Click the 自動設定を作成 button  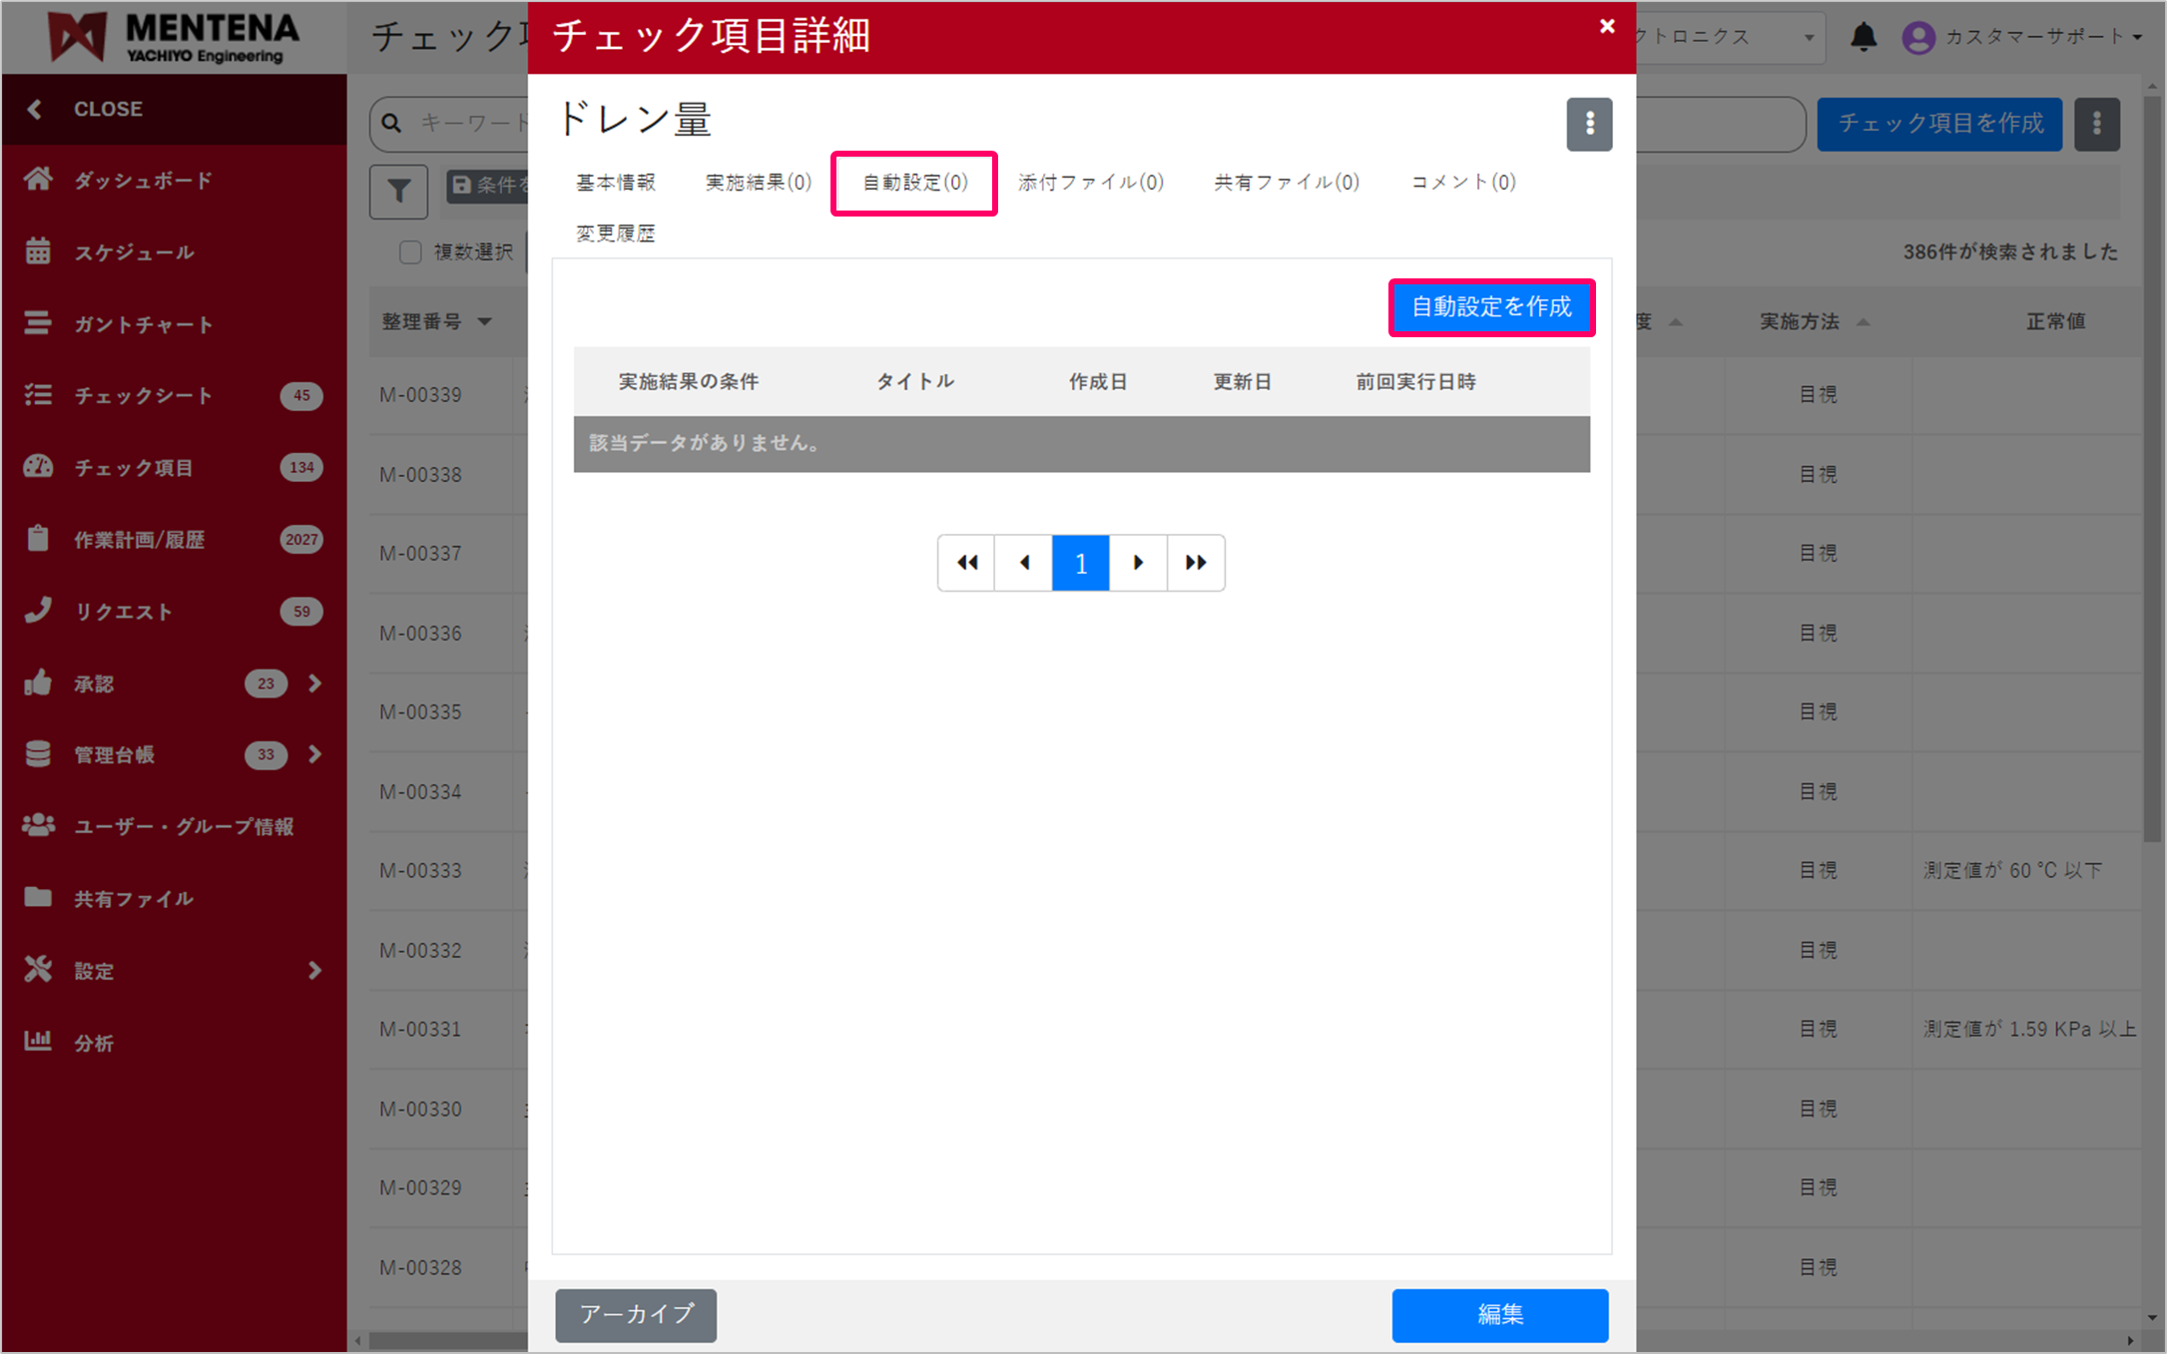point(1491,308)
